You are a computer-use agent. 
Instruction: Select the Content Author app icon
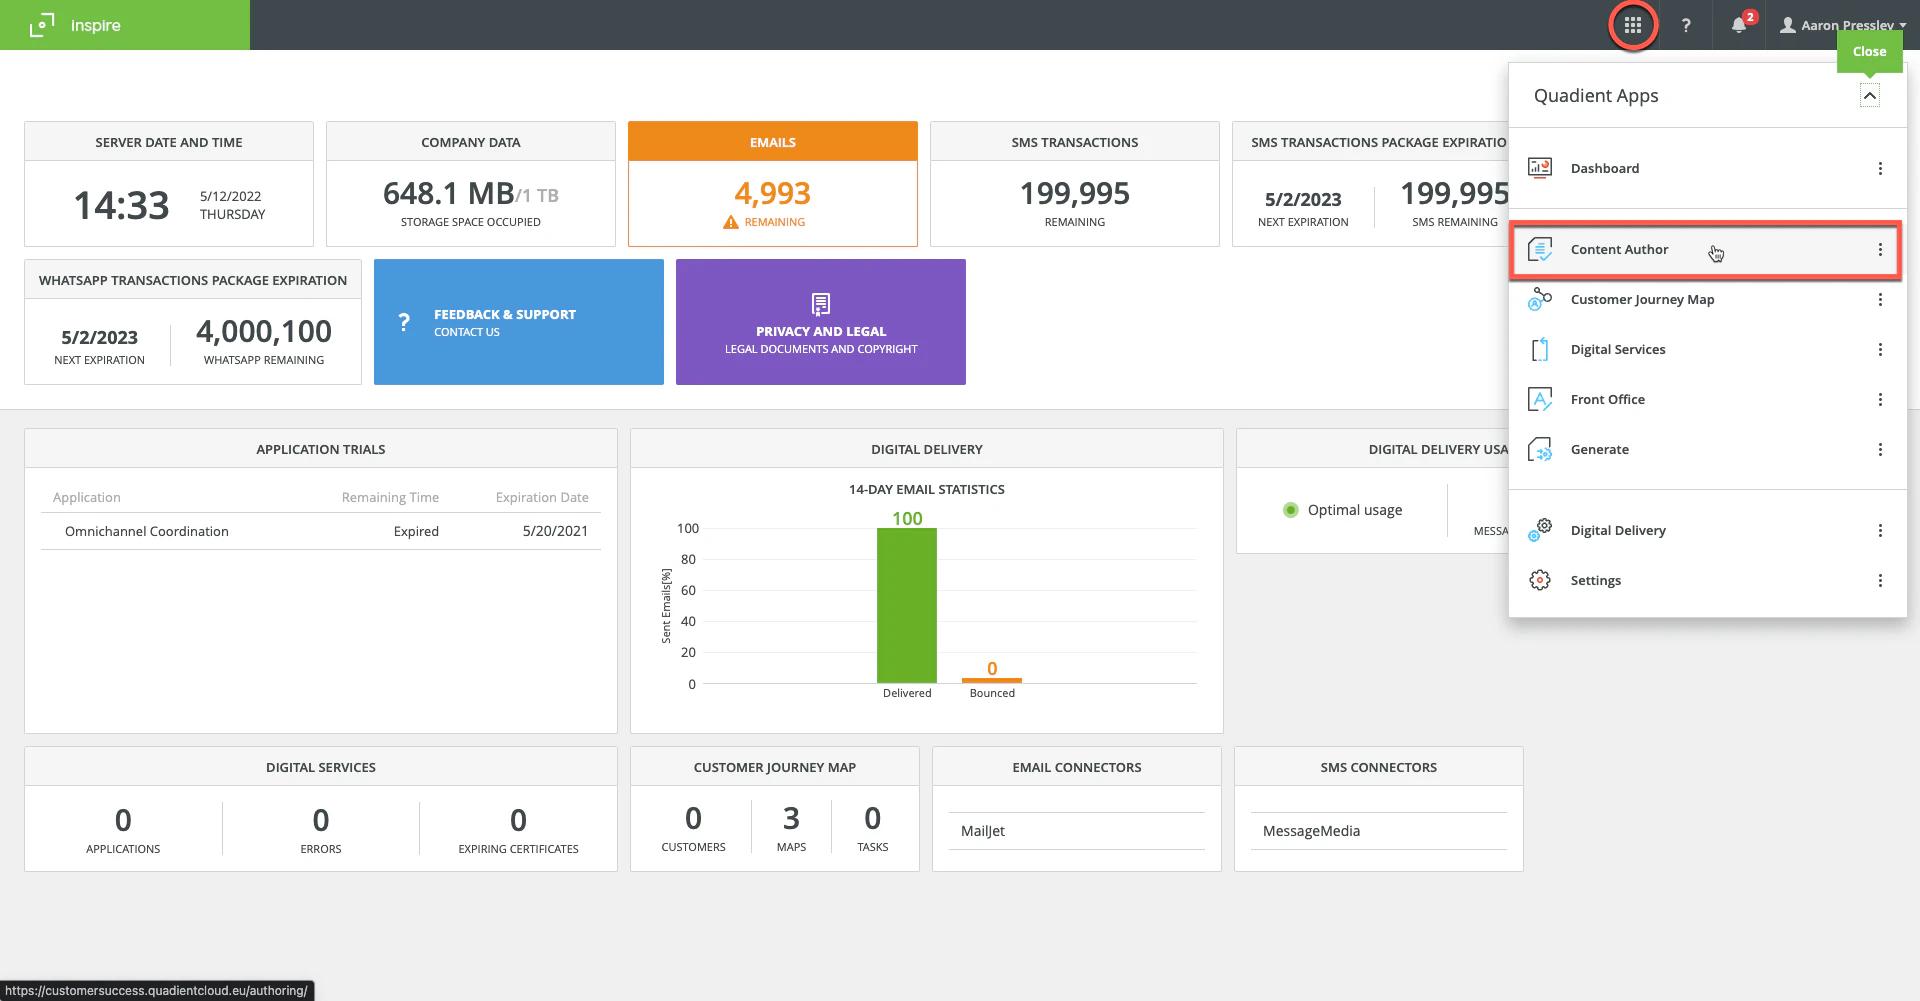pos(1540,250)
